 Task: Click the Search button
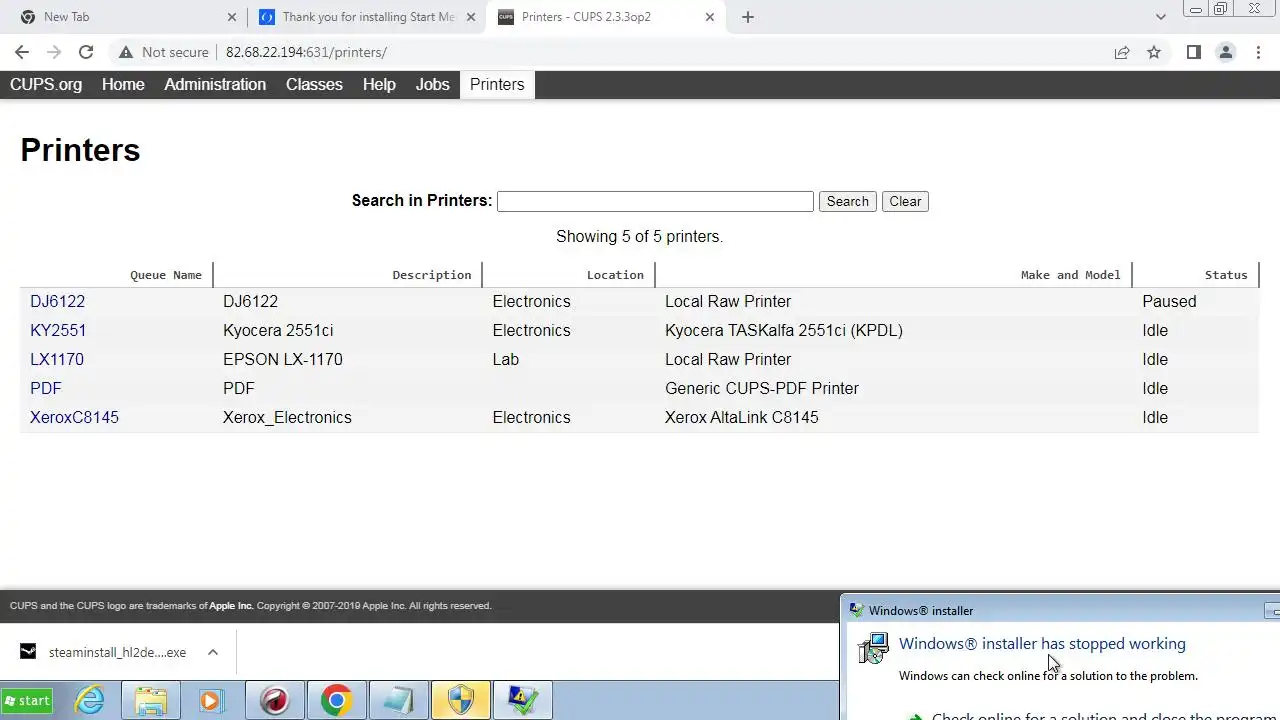coord(848,201)
